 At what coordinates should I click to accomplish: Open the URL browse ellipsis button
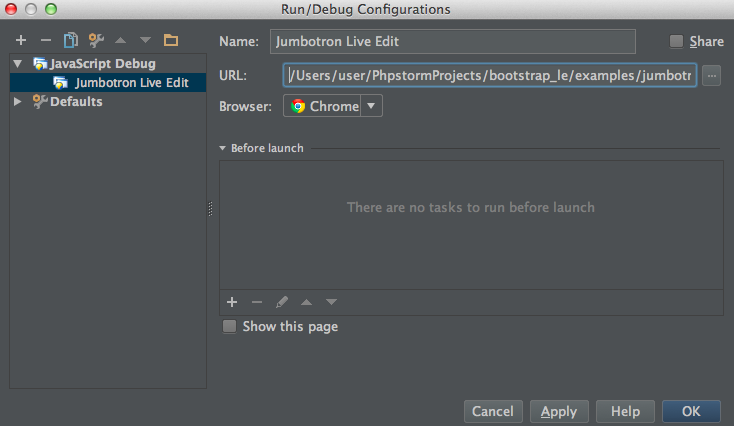point(712,75)
